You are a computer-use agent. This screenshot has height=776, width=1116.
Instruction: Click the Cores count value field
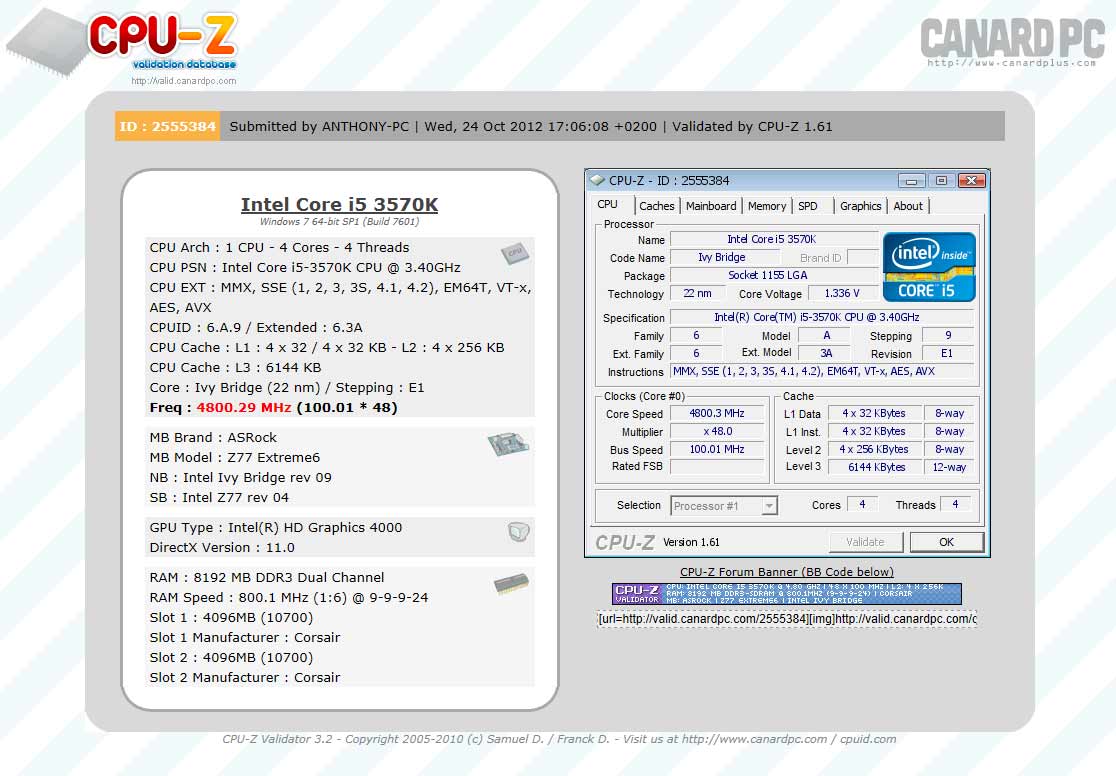click(862, 504)
